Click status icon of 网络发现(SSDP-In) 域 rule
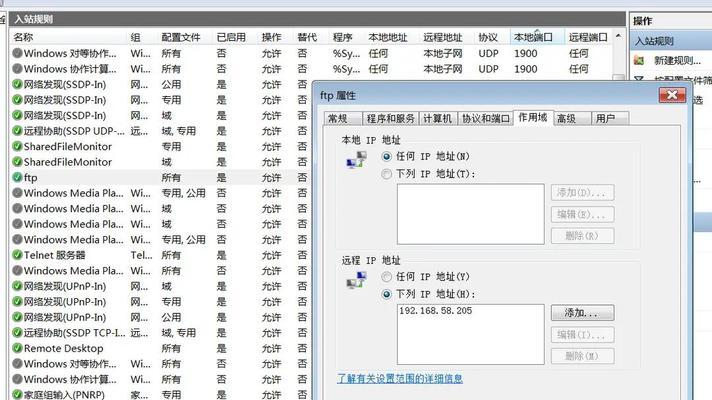Image resolution: width=712 pixels, height=400 pixels. (17, 115)
